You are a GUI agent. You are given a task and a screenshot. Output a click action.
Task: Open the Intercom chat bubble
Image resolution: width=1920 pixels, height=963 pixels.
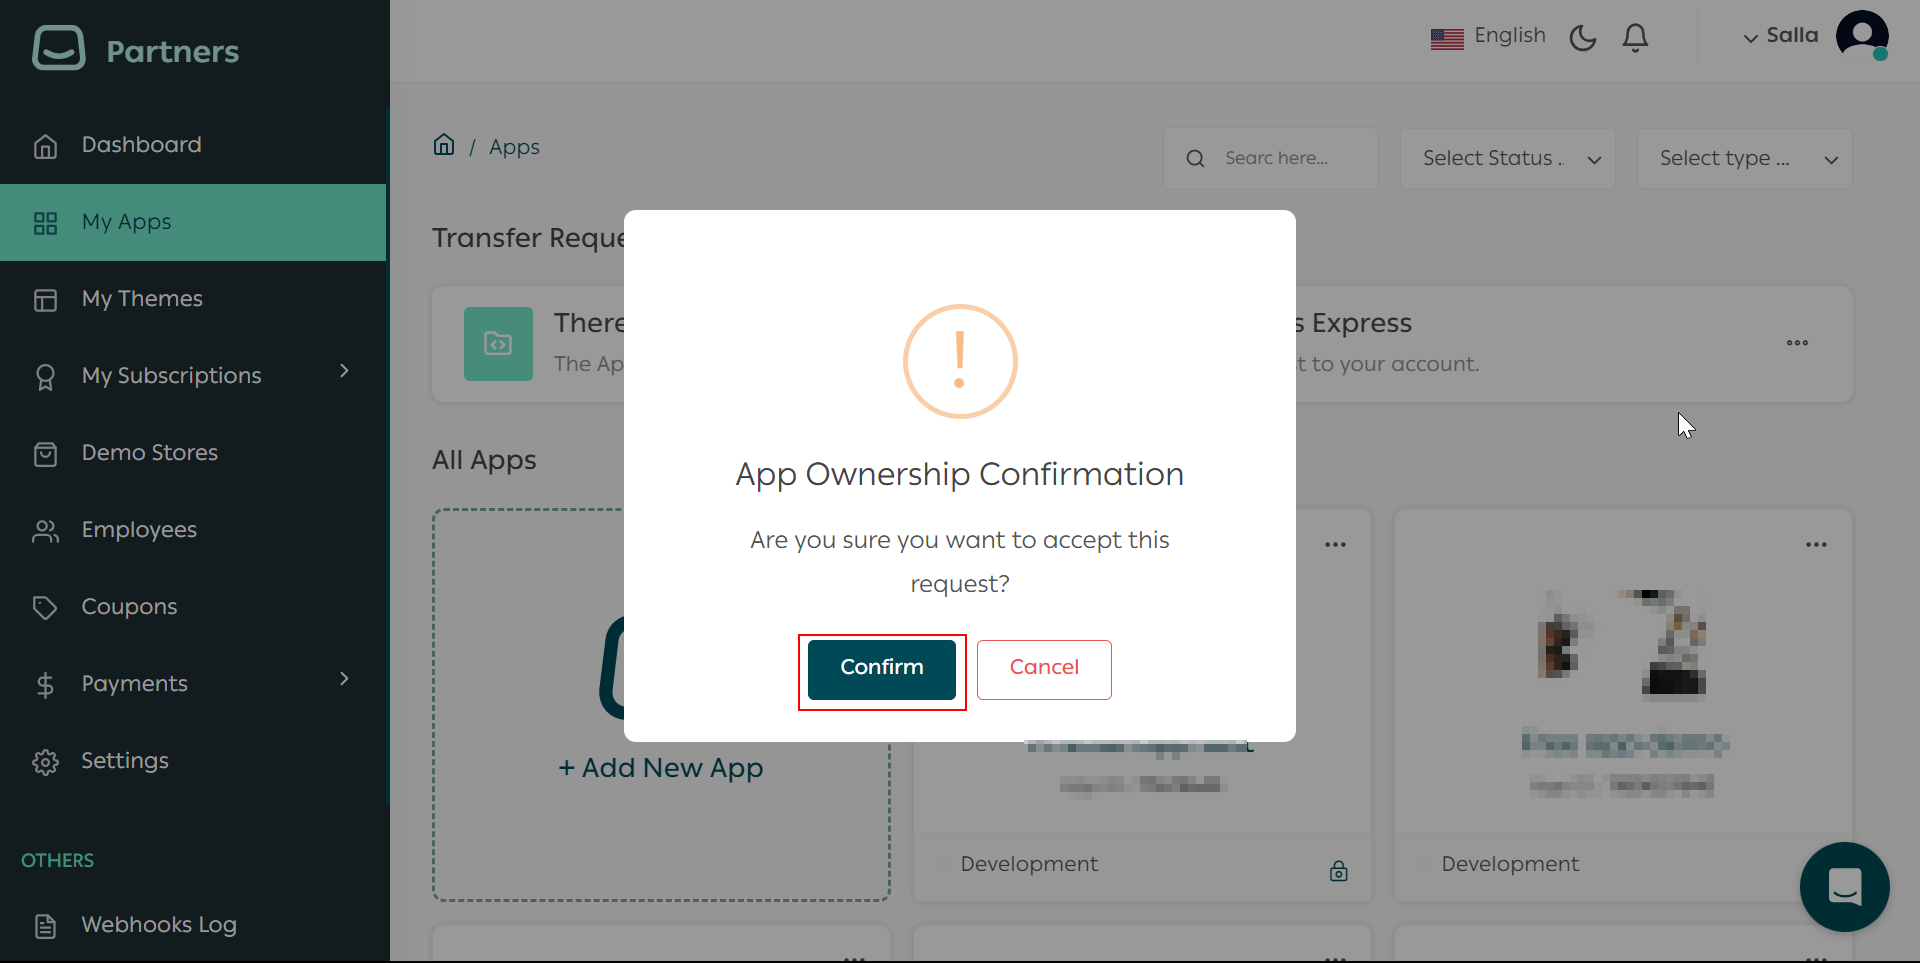(x=1844, y=887)
